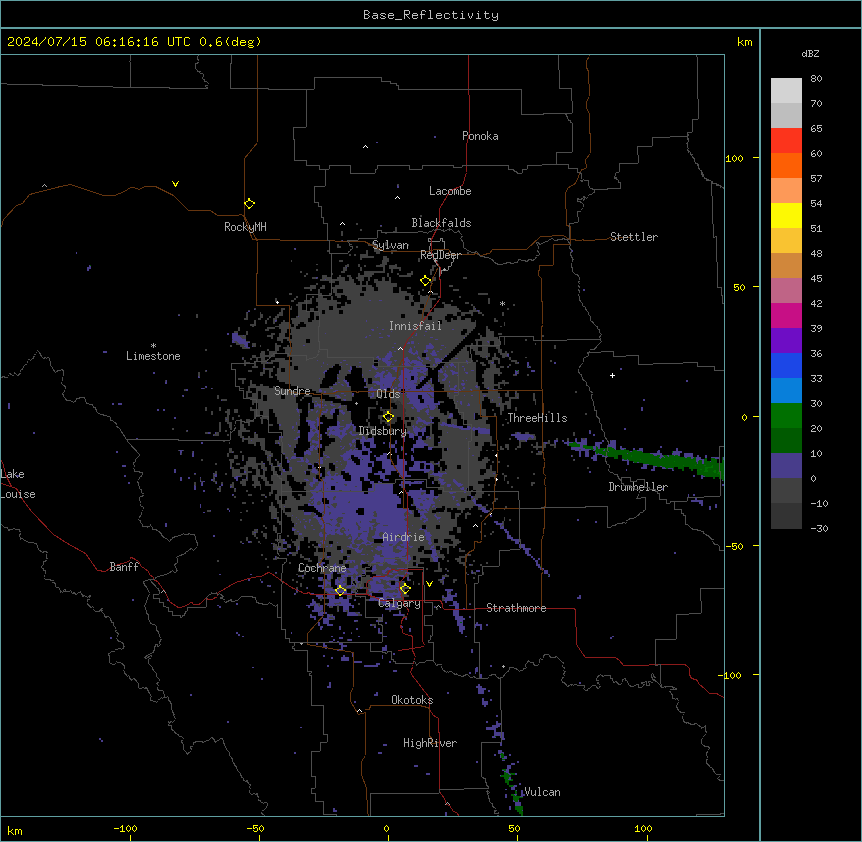
Task: Click the Vulcan town label
Action: [x=542, y=792]
